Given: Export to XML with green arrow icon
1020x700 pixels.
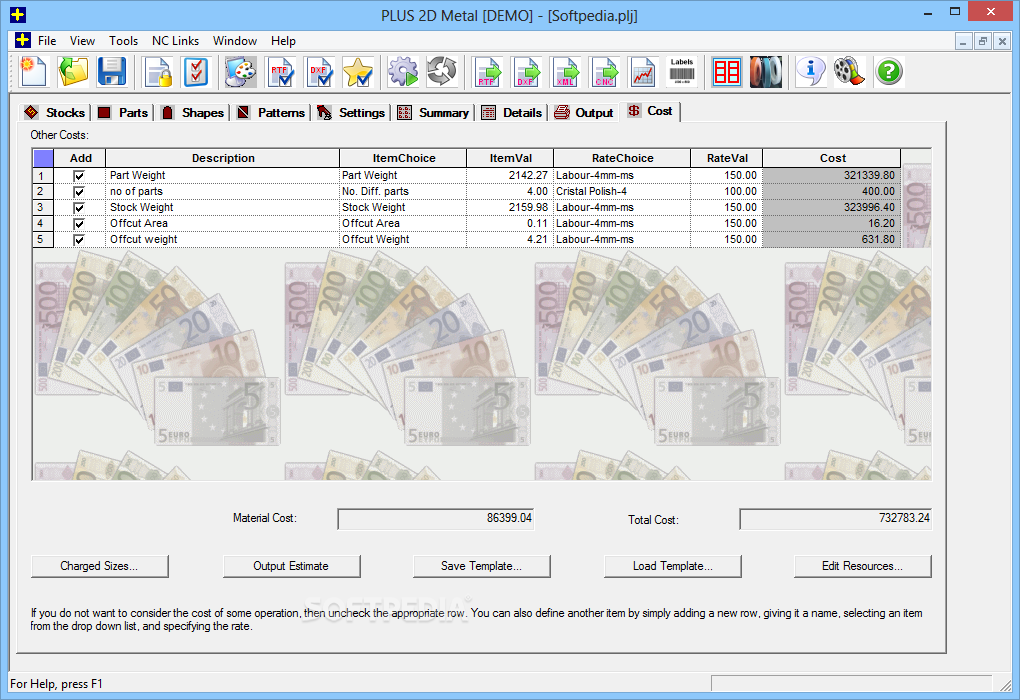Looking at the screenshot, I should (565, 71).
